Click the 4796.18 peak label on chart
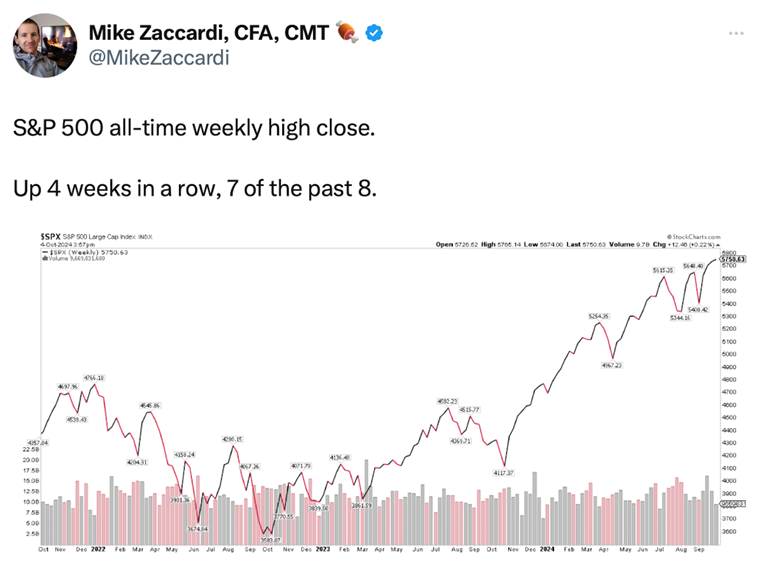 tap(94, 377)
